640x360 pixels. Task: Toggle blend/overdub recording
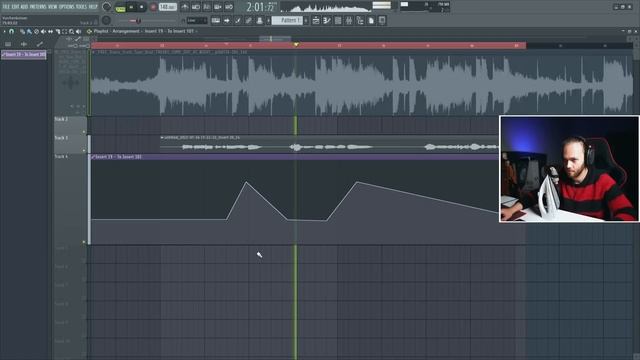[218, 7]
